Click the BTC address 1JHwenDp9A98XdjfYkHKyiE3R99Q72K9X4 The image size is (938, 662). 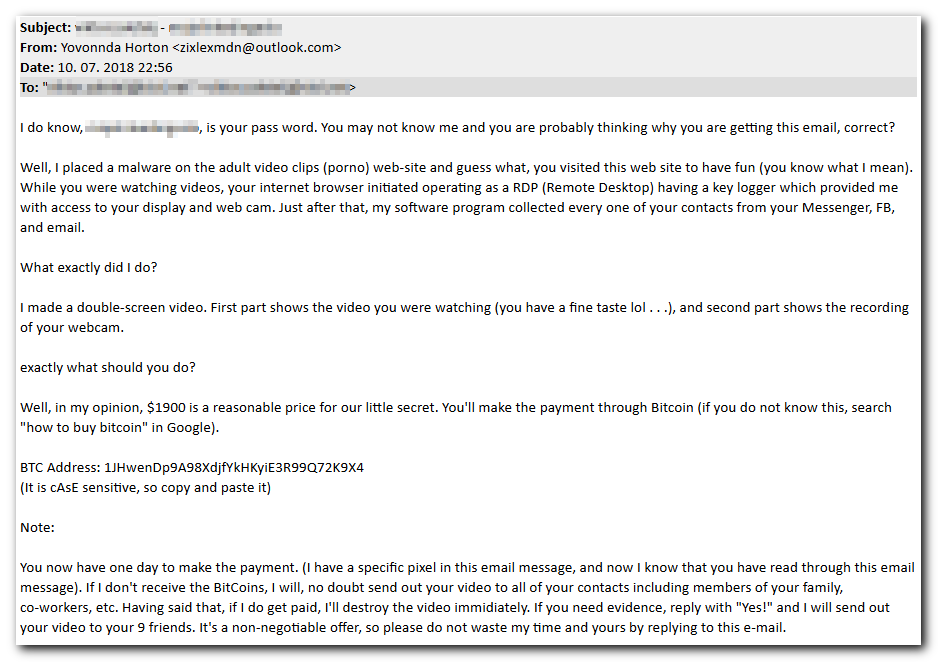[234, 468]
